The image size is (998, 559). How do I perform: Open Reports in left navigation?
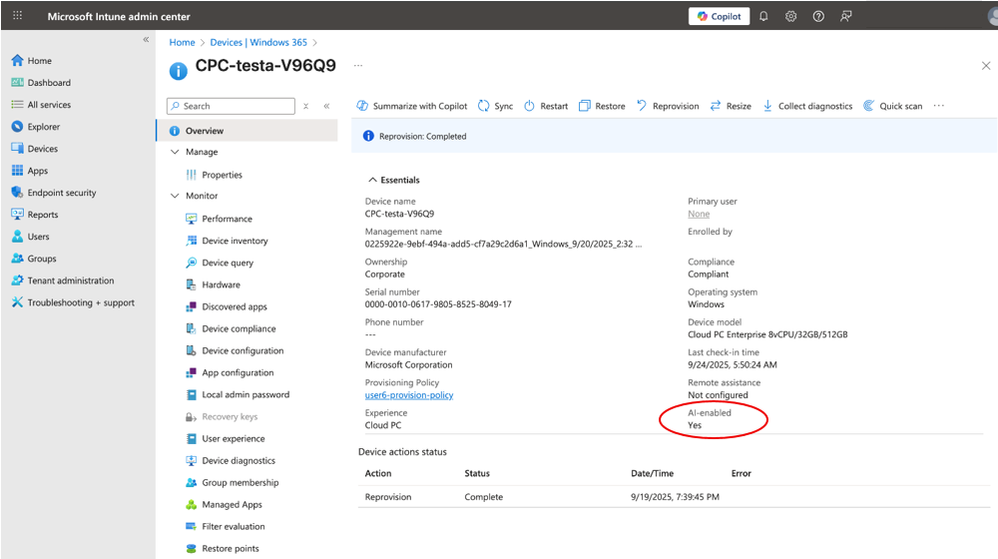pos(35,215)
